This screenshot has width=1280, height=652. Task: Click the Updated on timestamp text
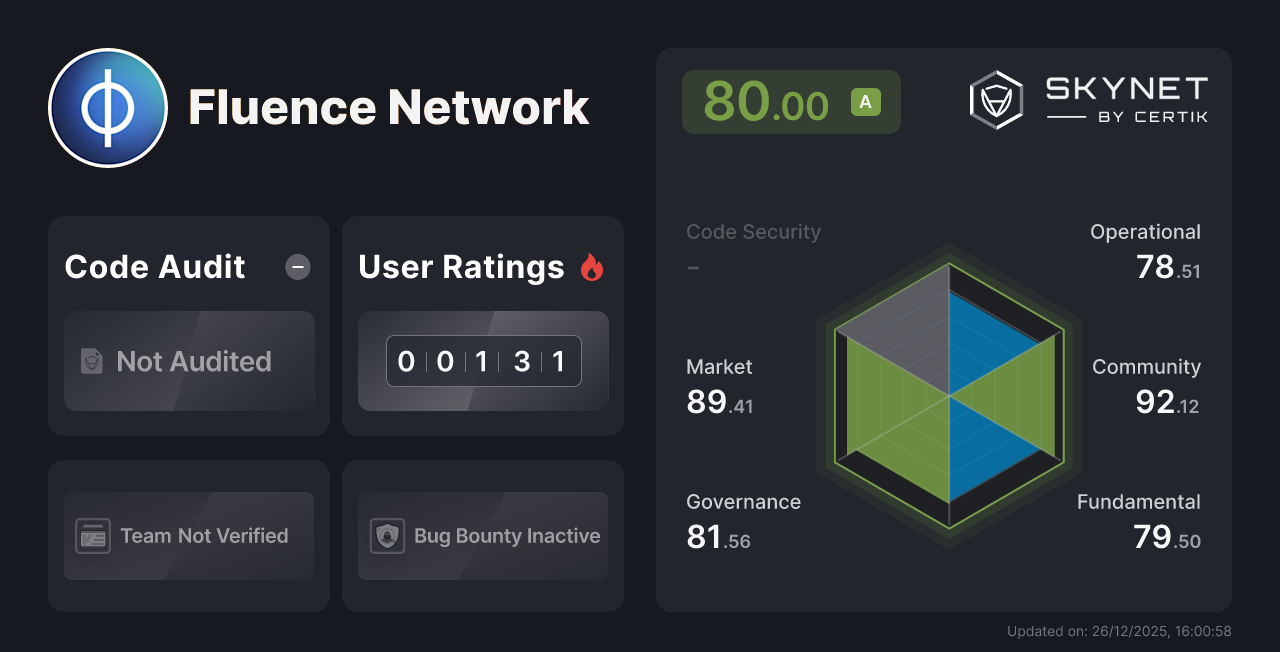(x=1121, y=631)
